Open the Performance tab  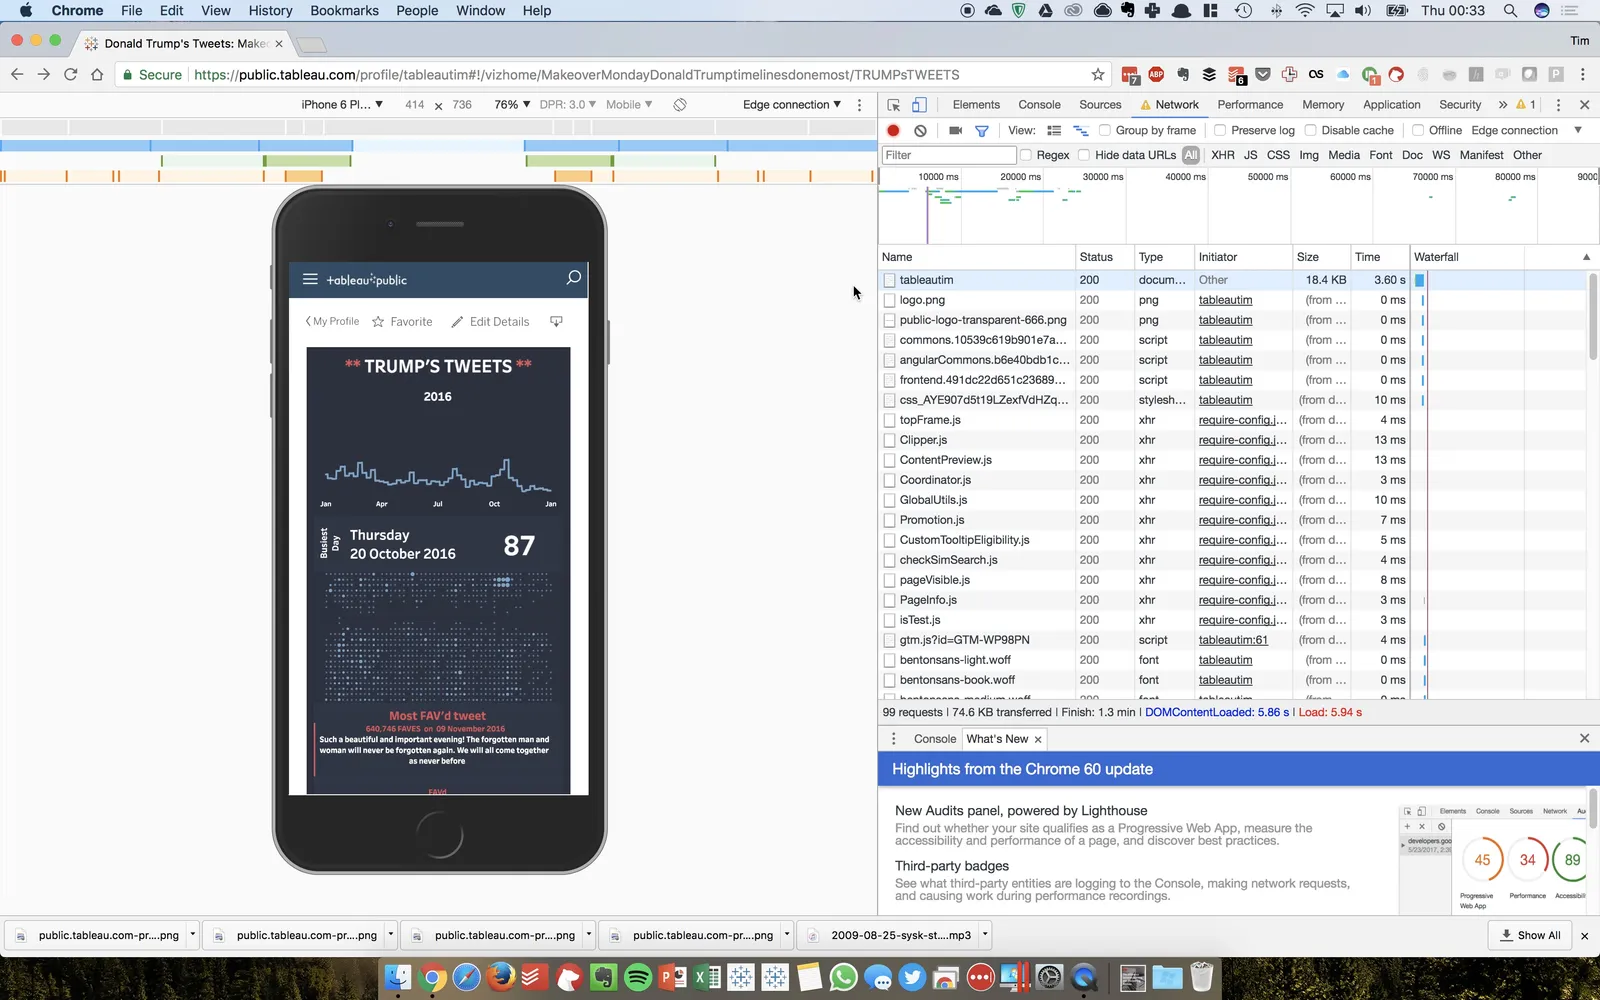(1250, 104)
